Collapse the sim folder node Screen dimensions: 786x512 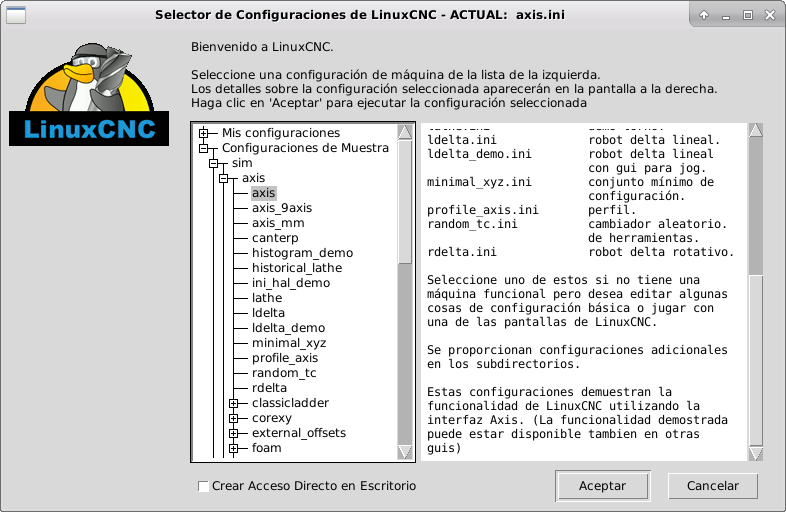(x=214, y=163)
